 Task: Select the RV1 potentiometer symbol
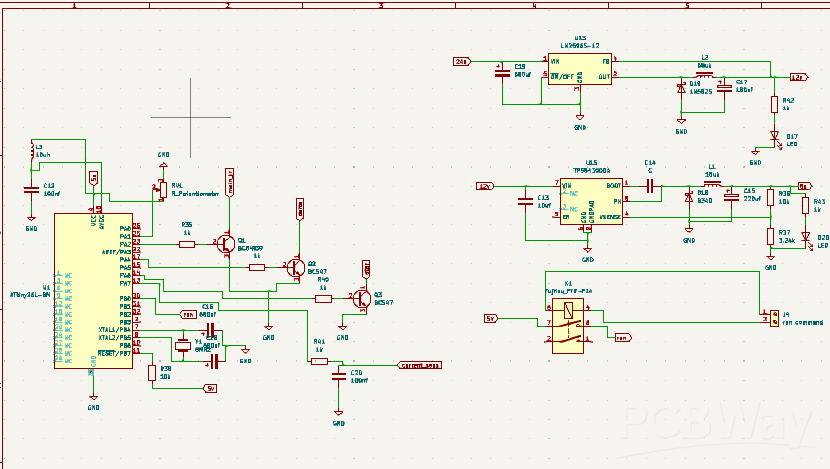coord(161,188)
